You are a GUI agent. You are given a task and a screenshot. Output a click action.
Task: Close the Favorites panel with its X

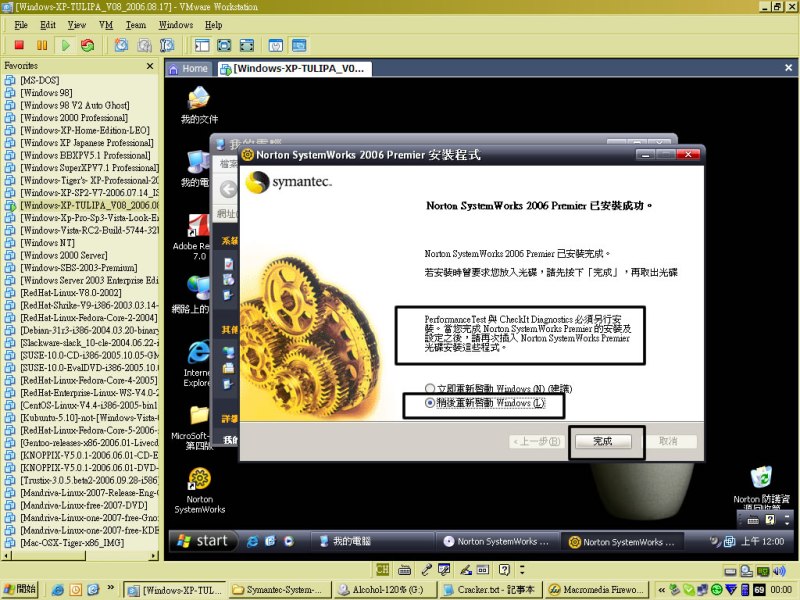[x=149, y=66]
